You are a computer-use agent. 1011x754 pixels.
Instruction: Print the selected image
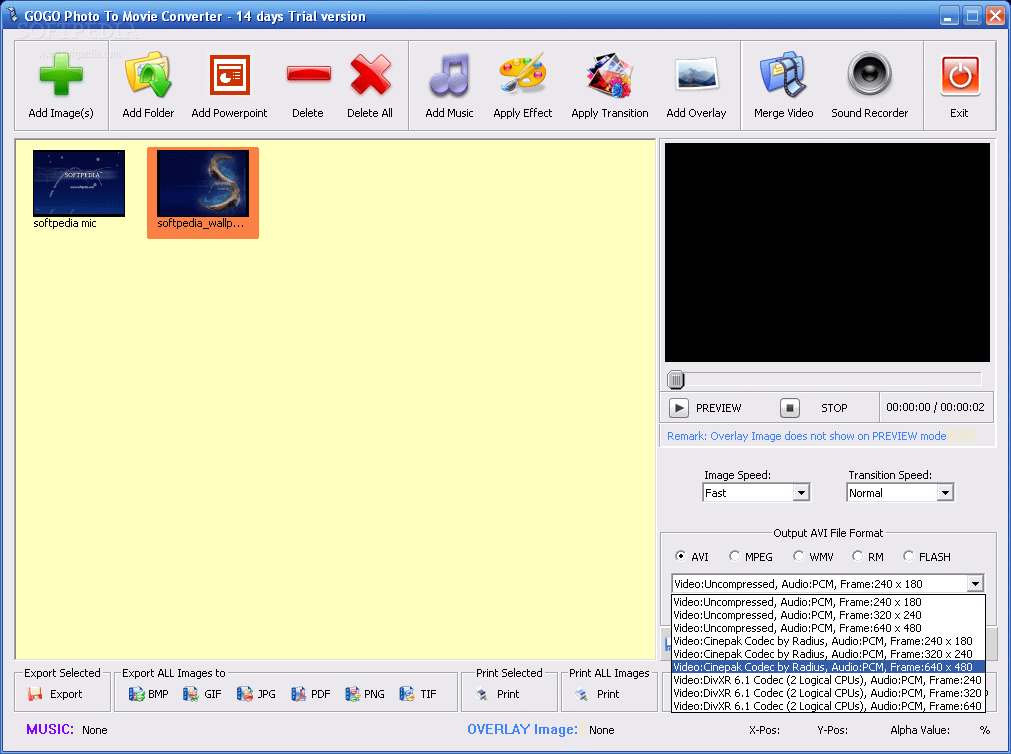(497, 694)
